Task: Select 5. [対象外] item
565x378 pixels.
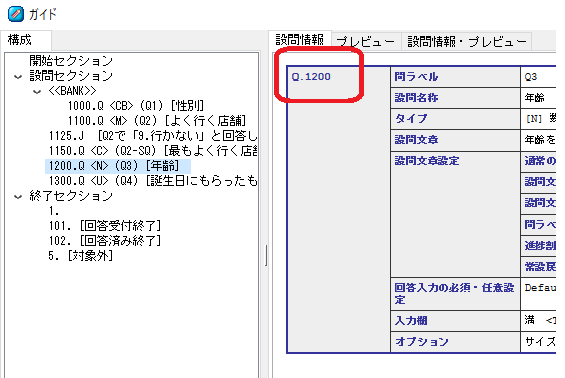Action: point(81,256)
